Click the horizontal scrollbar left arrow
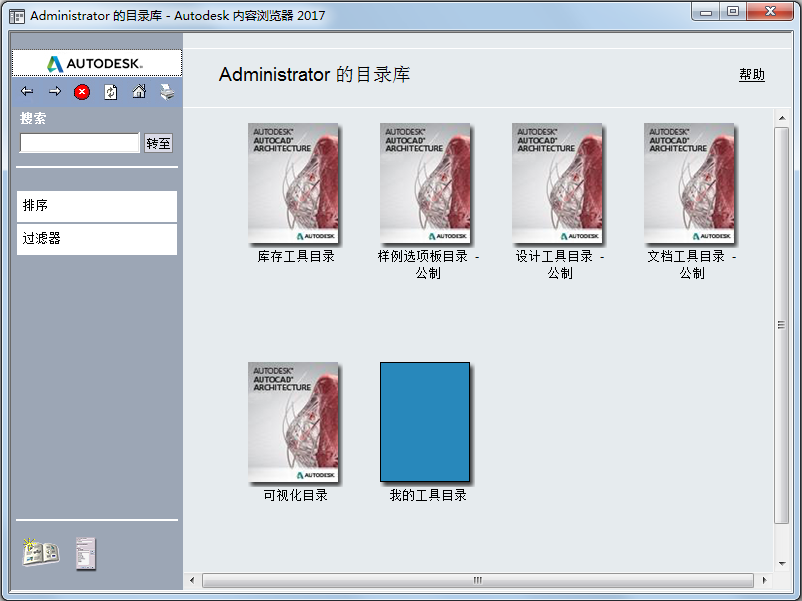802x601 pixels. pos(192,580)
